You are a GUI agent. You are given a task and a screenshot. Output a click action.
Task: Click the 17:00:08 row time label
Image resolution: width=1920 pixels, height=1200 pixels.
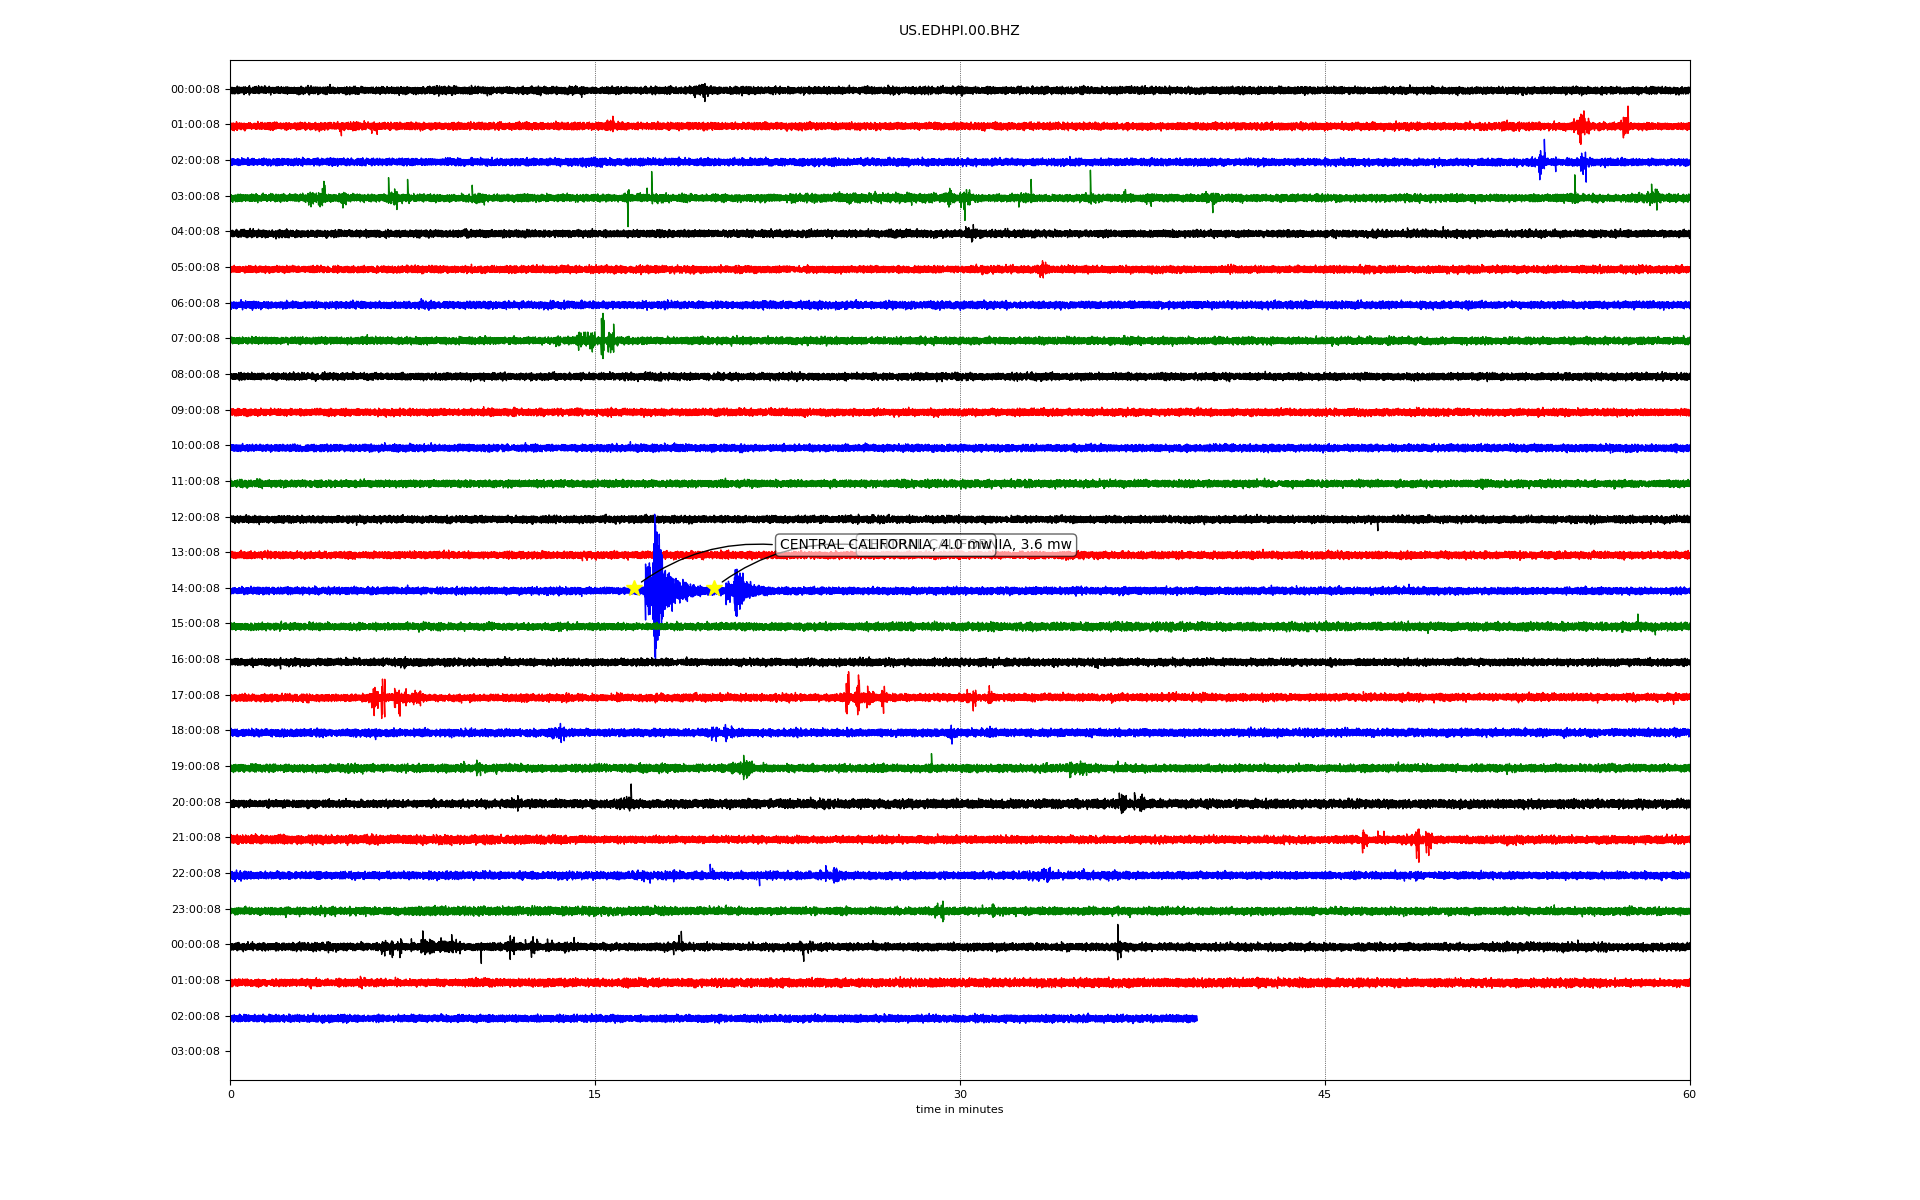tap(195, 696)
